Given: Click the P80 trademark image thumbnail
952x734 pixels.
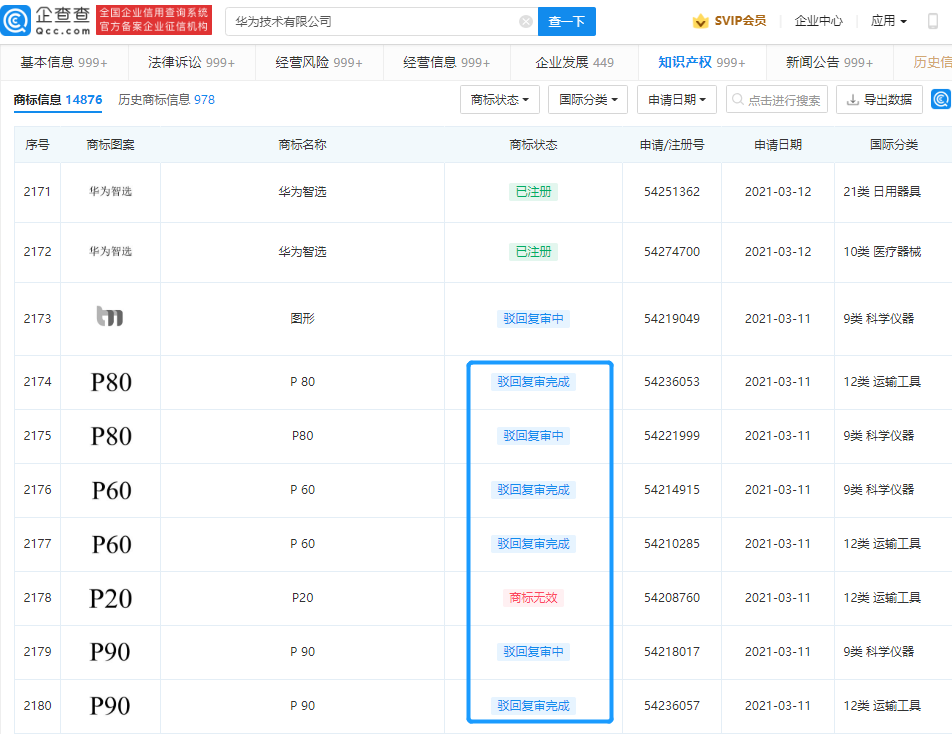Looking at the screenshot, I should tap(110, 382).
